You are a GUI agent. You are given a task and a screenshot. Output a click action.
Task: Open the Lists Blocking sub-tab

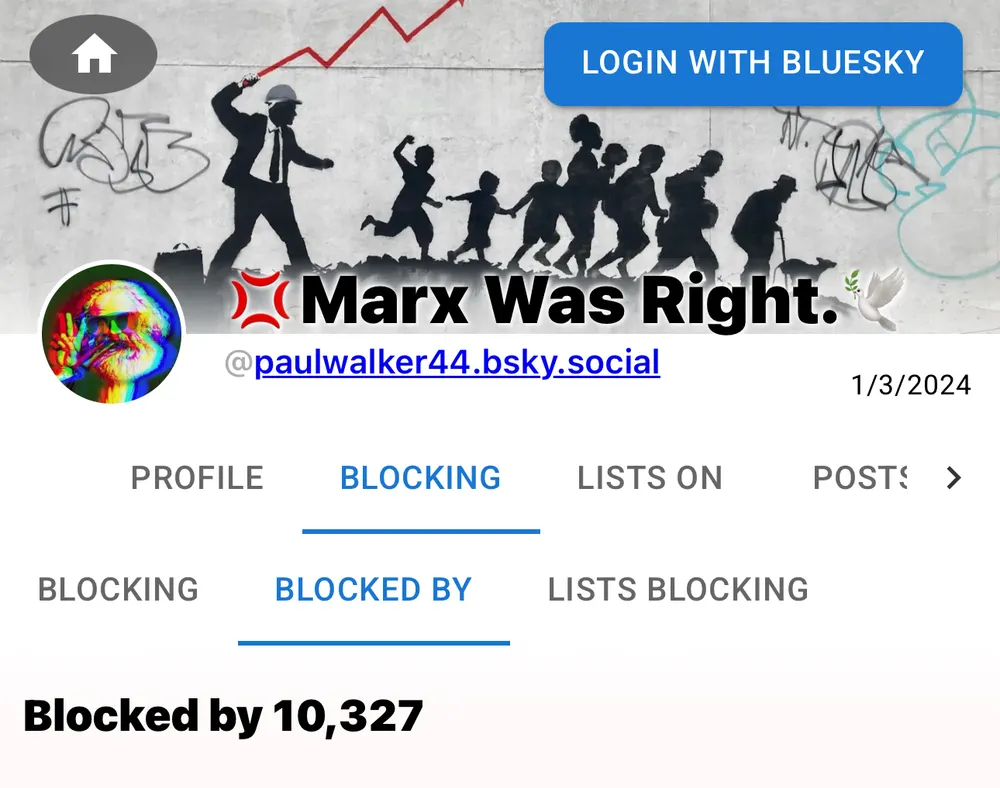click(678, 590)
